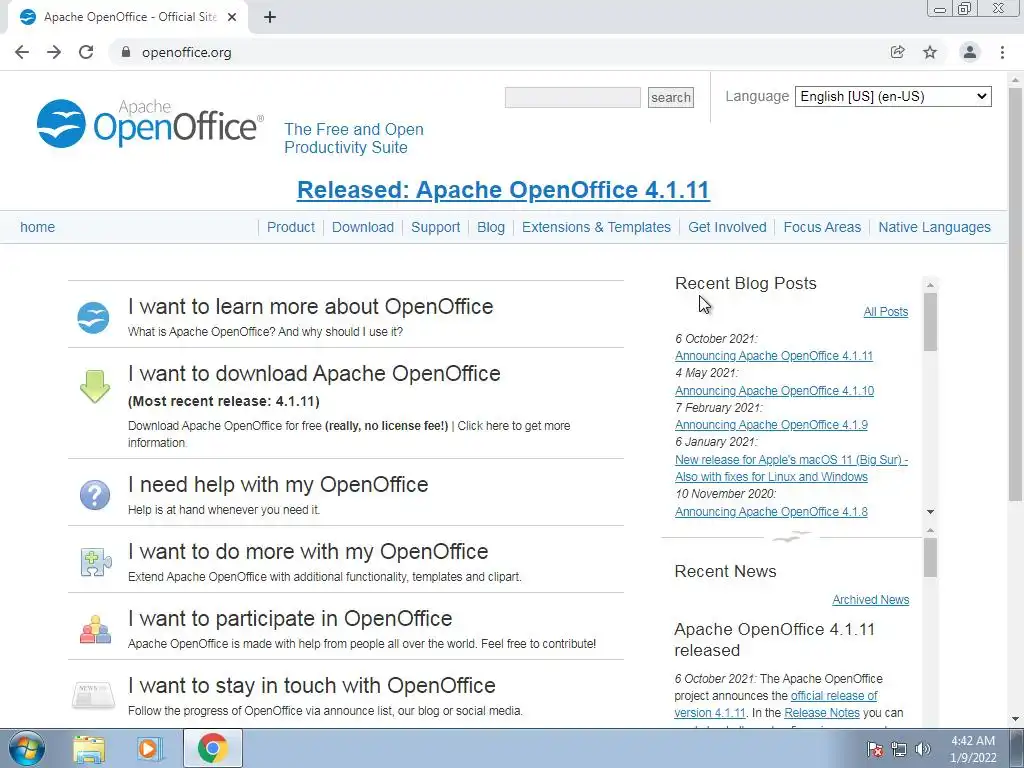1024x768 pixels.
Task: Open the Blog menu item
Action: 490,227
